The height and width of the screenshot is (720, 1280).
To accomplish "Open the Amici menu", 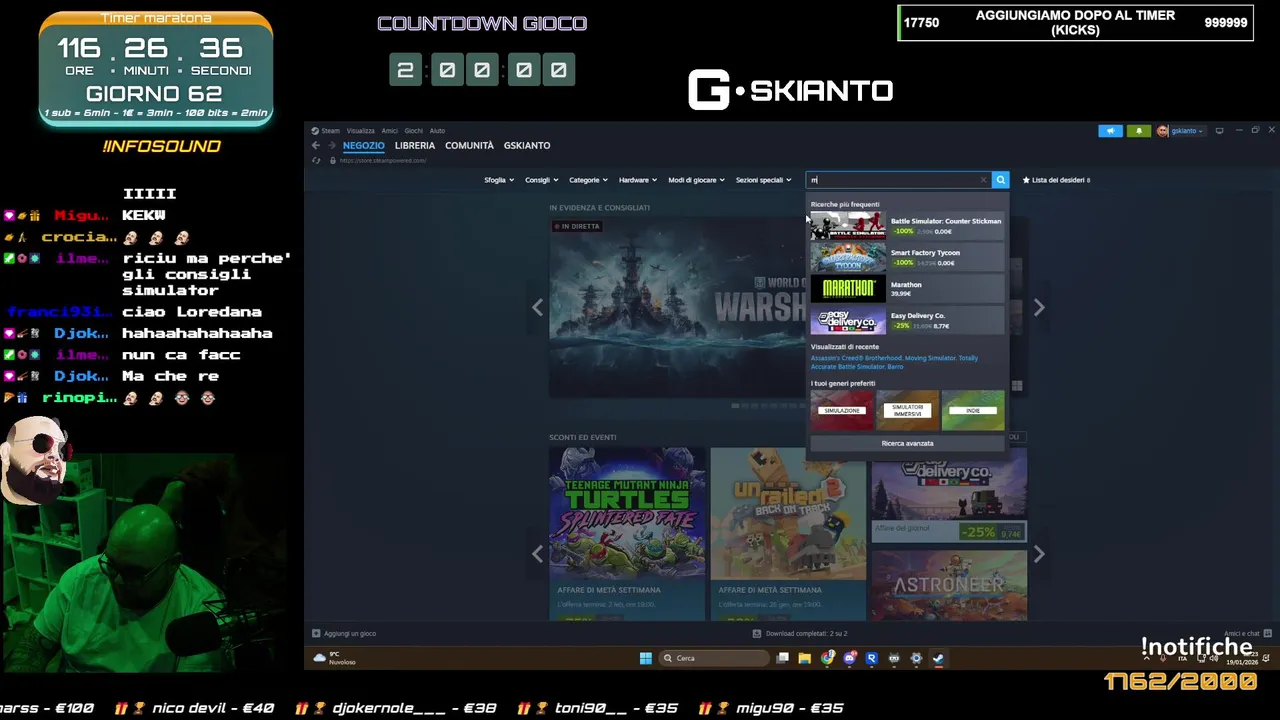I will click(389, 131).
